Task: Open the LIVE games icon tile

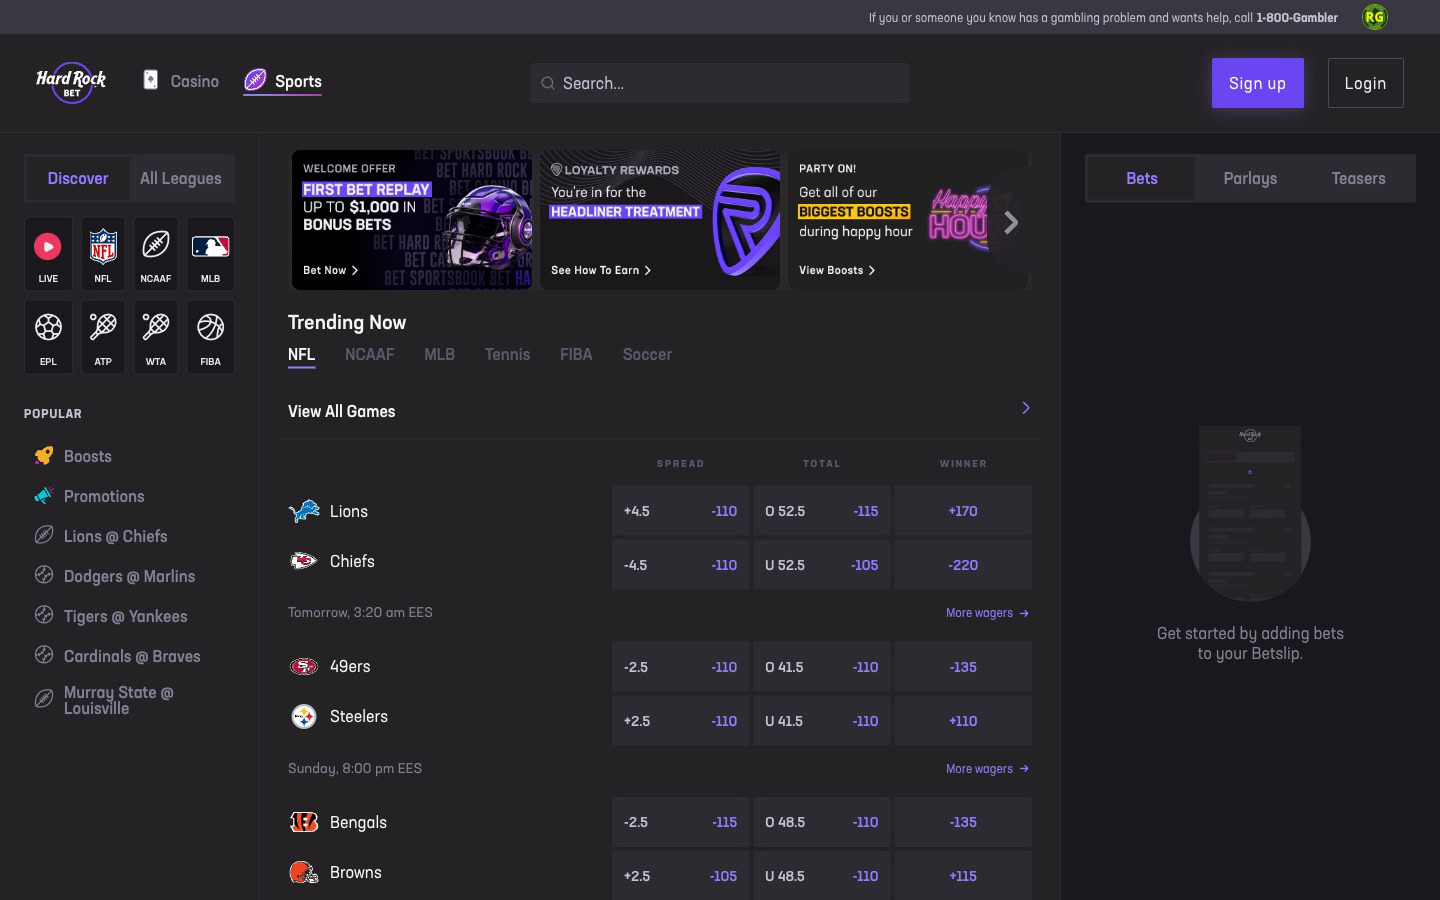Action: (48, 254)
